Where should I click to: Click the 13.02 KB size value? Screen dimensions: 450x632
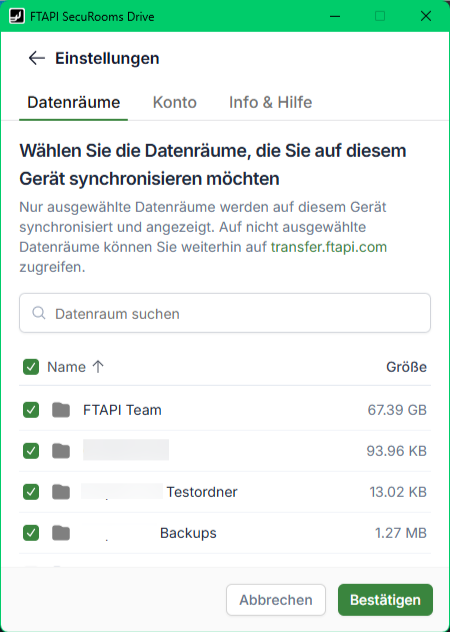[x=398, y=492]
